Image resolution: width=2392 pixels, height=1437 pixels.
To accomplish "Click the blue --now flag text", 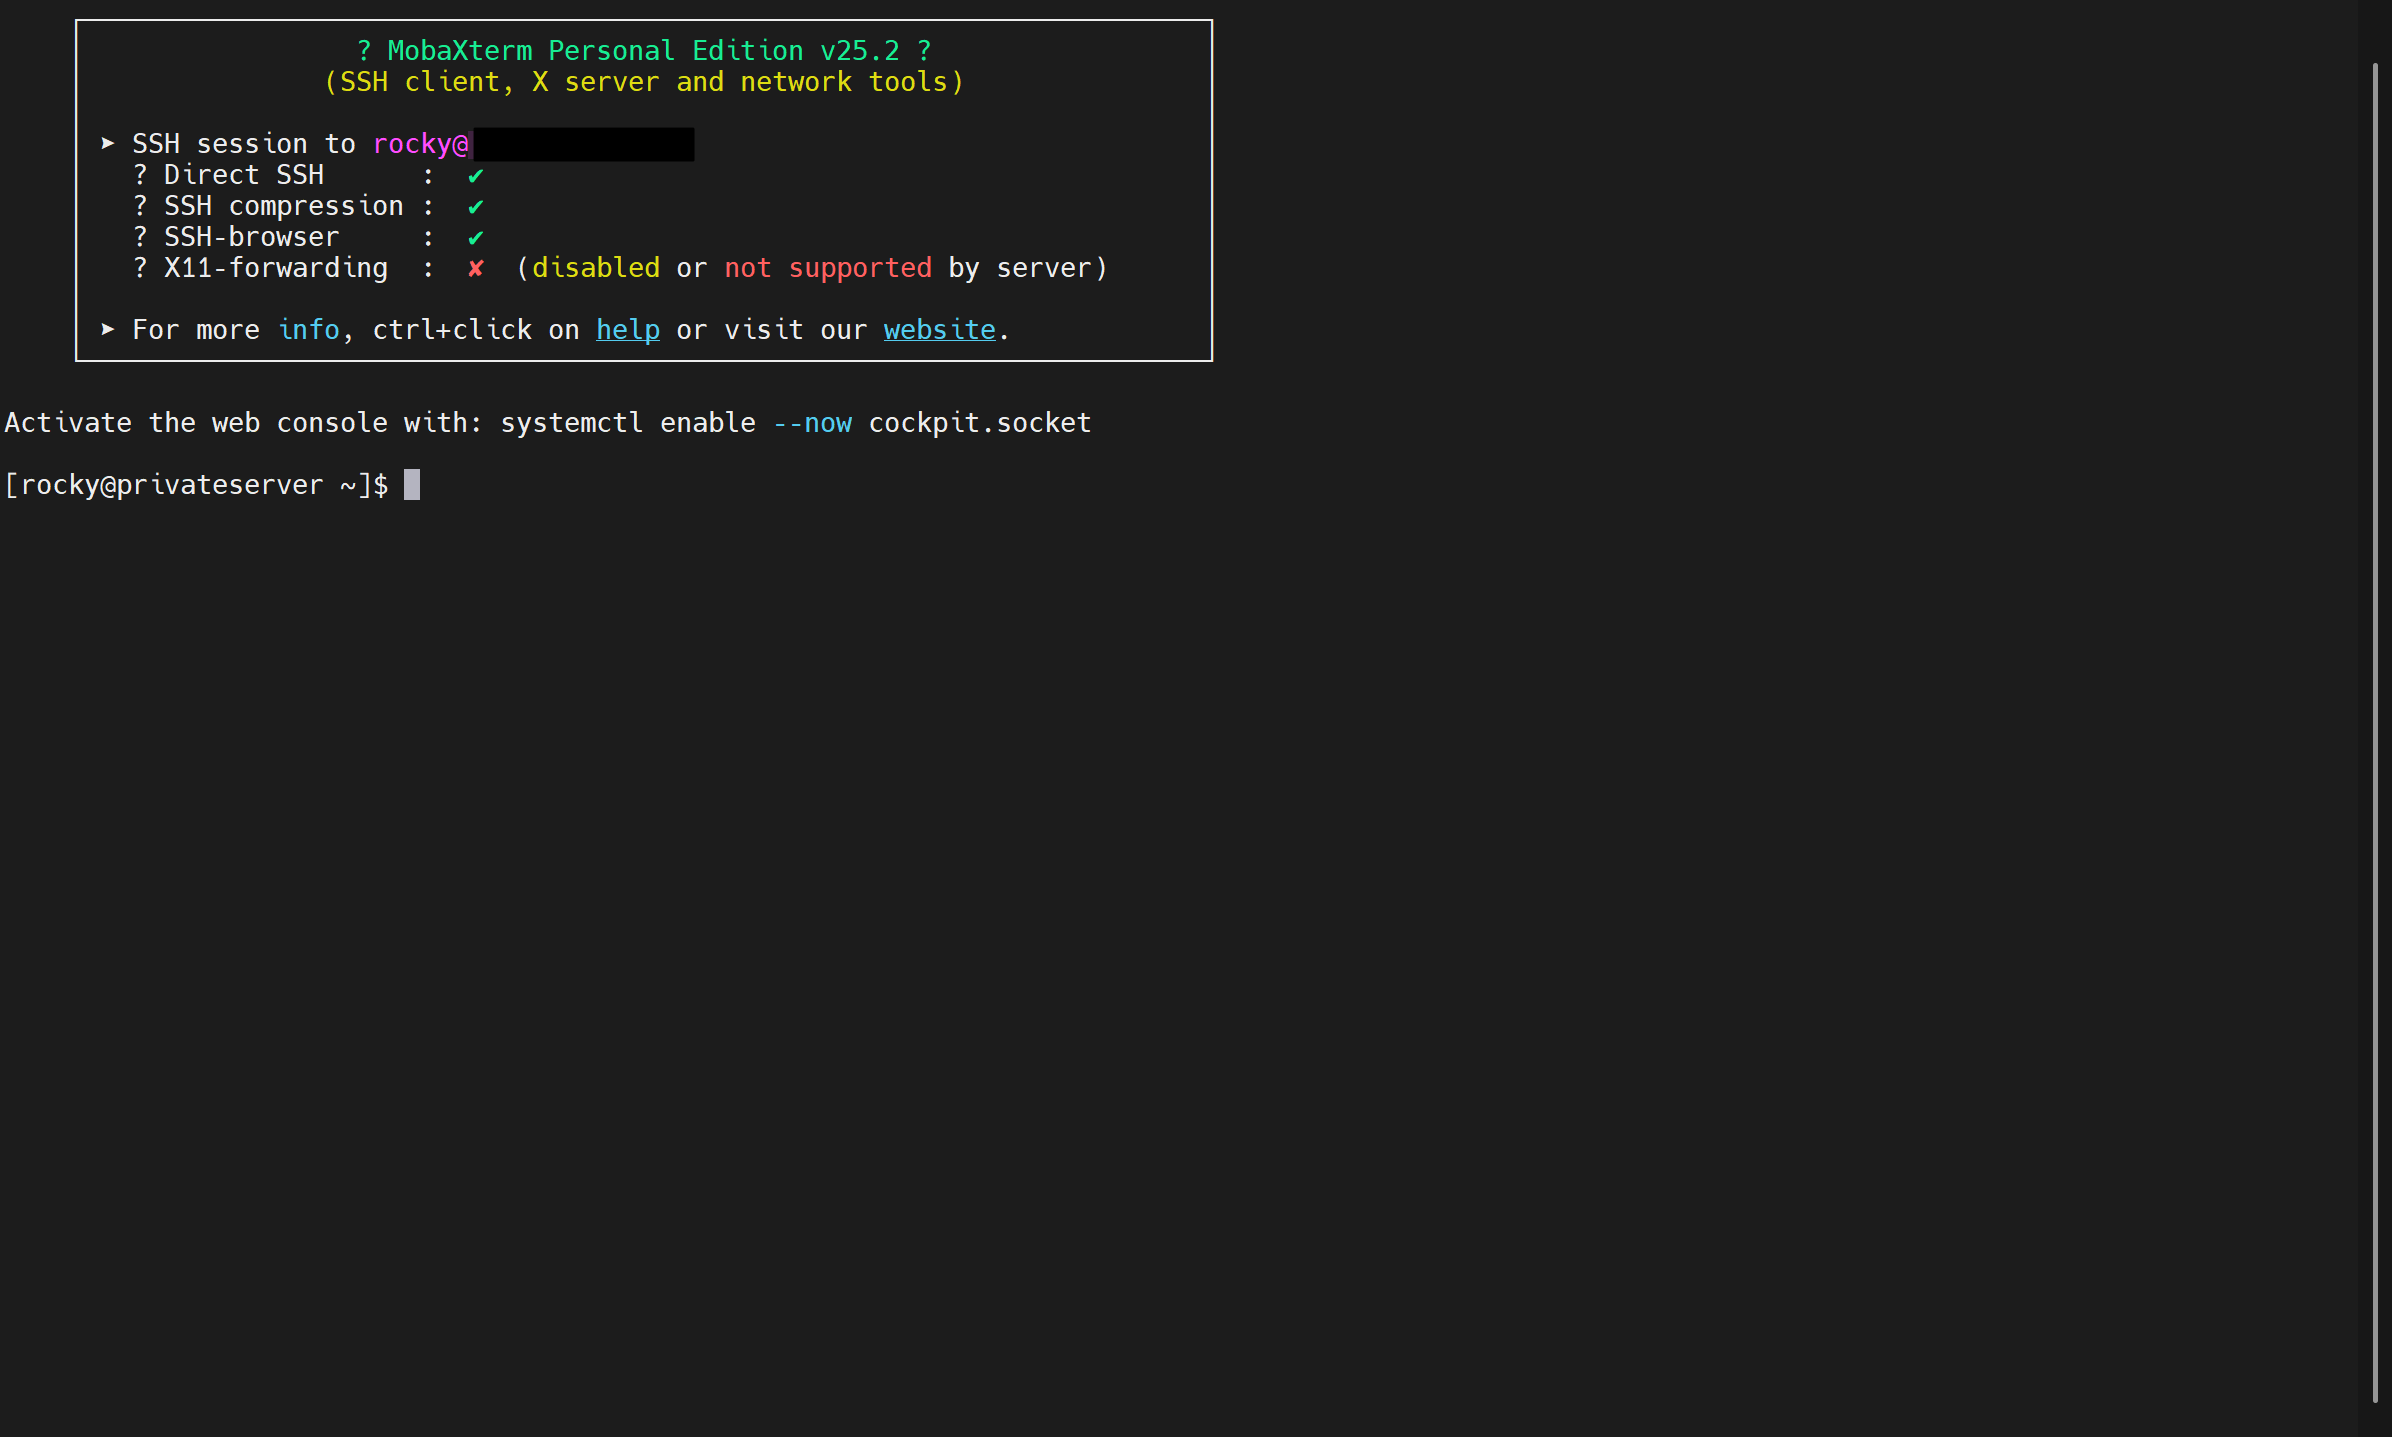I will [x=812, y=423].
